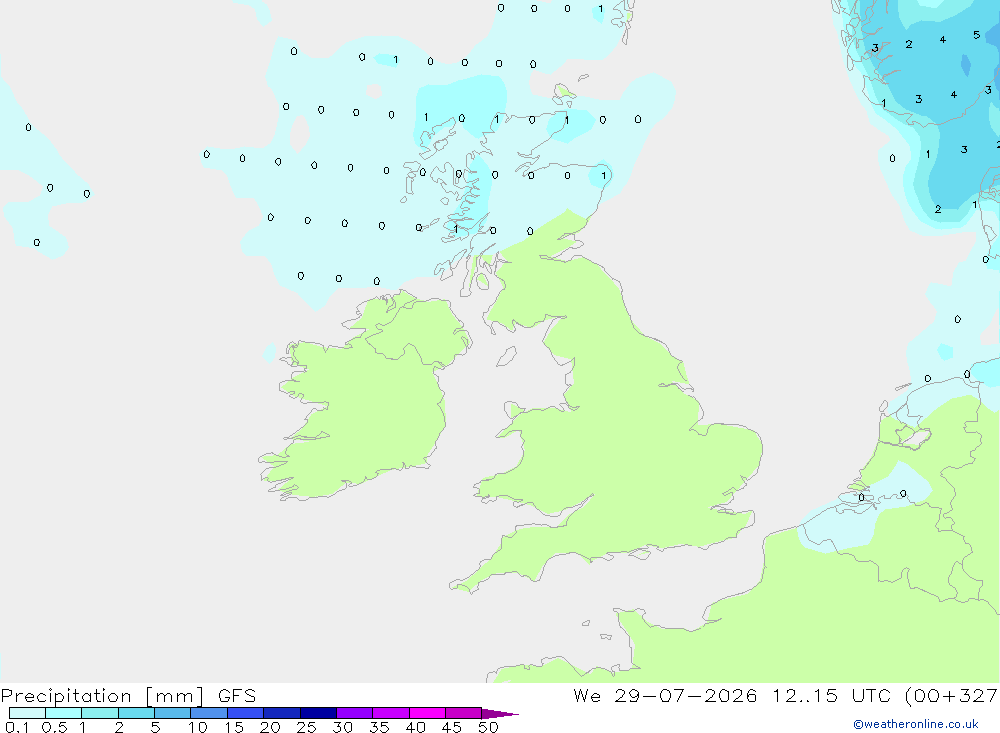Viewport: 1000px width, 733px height.
Task: Click the legend label '0.1'
Action: click(x=17, y=727)
